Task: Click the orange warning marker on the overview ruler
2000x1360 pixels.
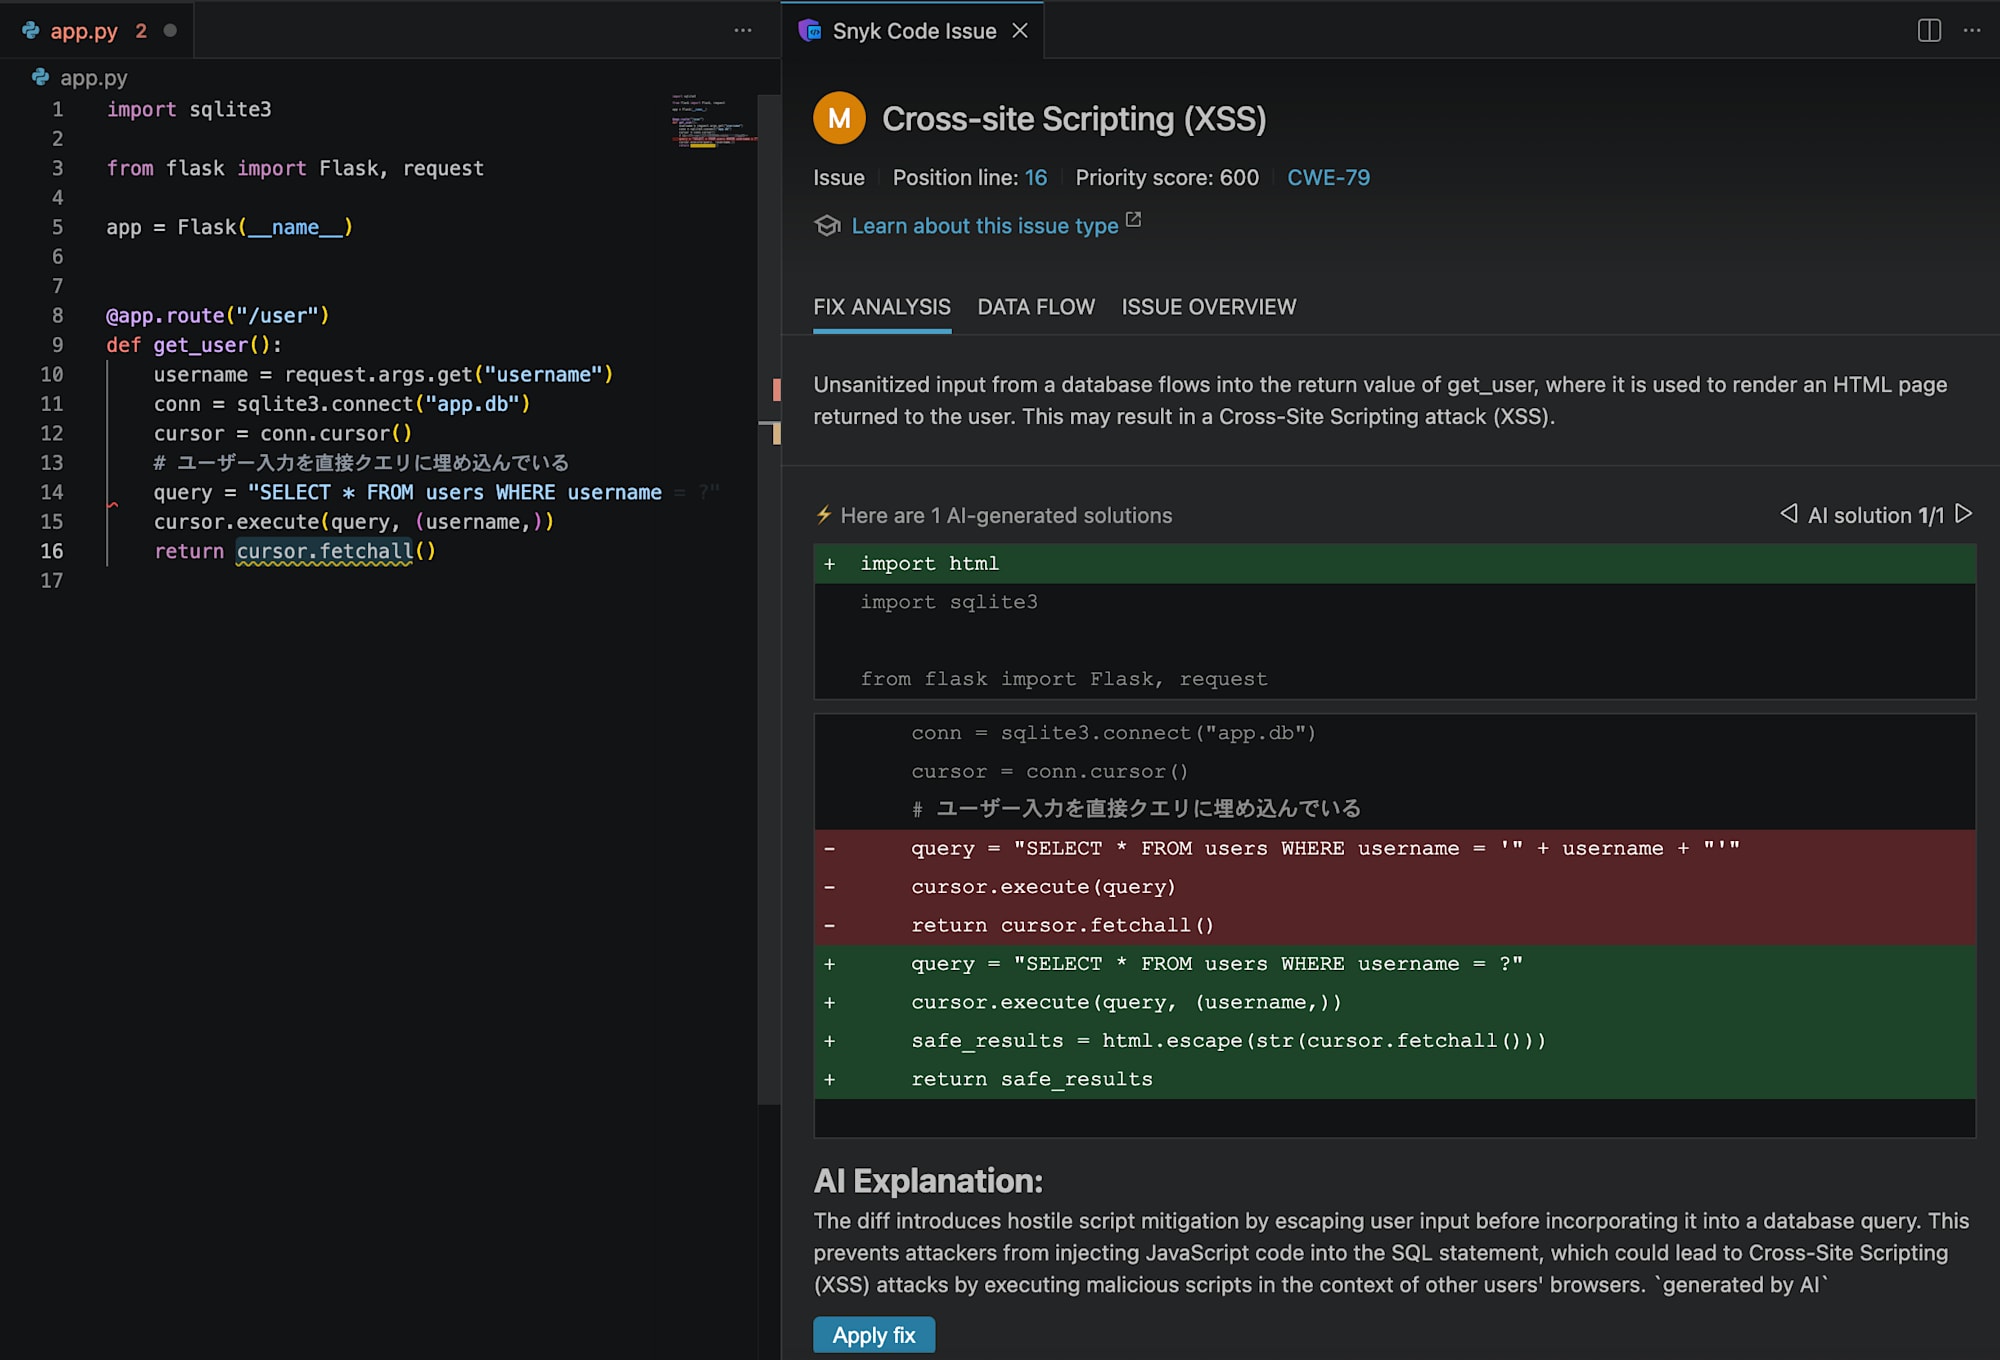Action: coord(776,433)
